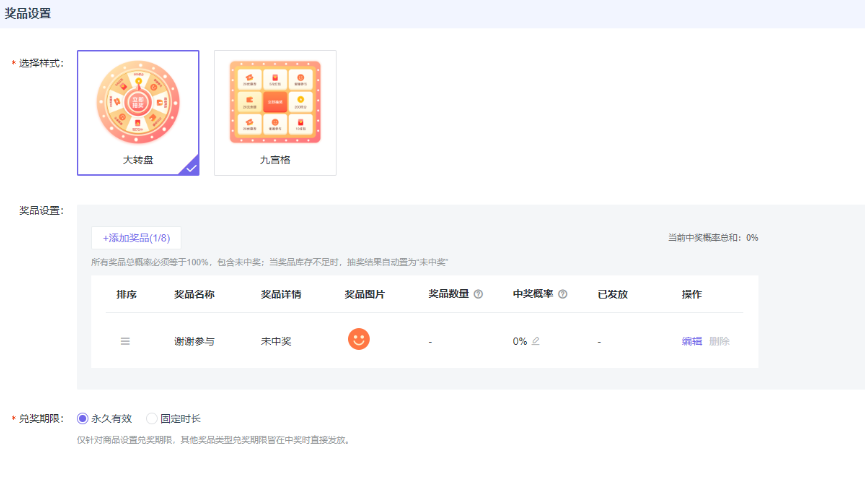Click help icon beside 中奖概率 header

(563, 295)
